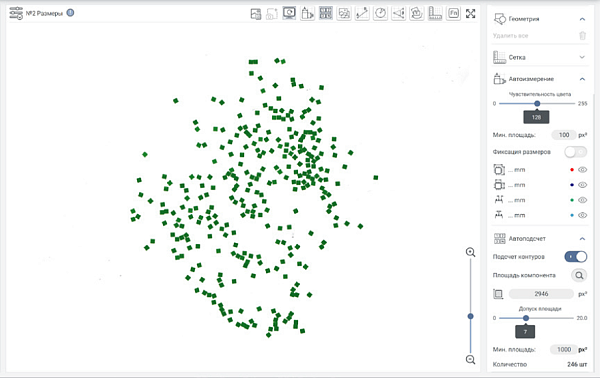The height and width of the screenshot is (378, 600).
Task: Hide the light blue measurement via eye icon
Action: click(x=582, y=215)
